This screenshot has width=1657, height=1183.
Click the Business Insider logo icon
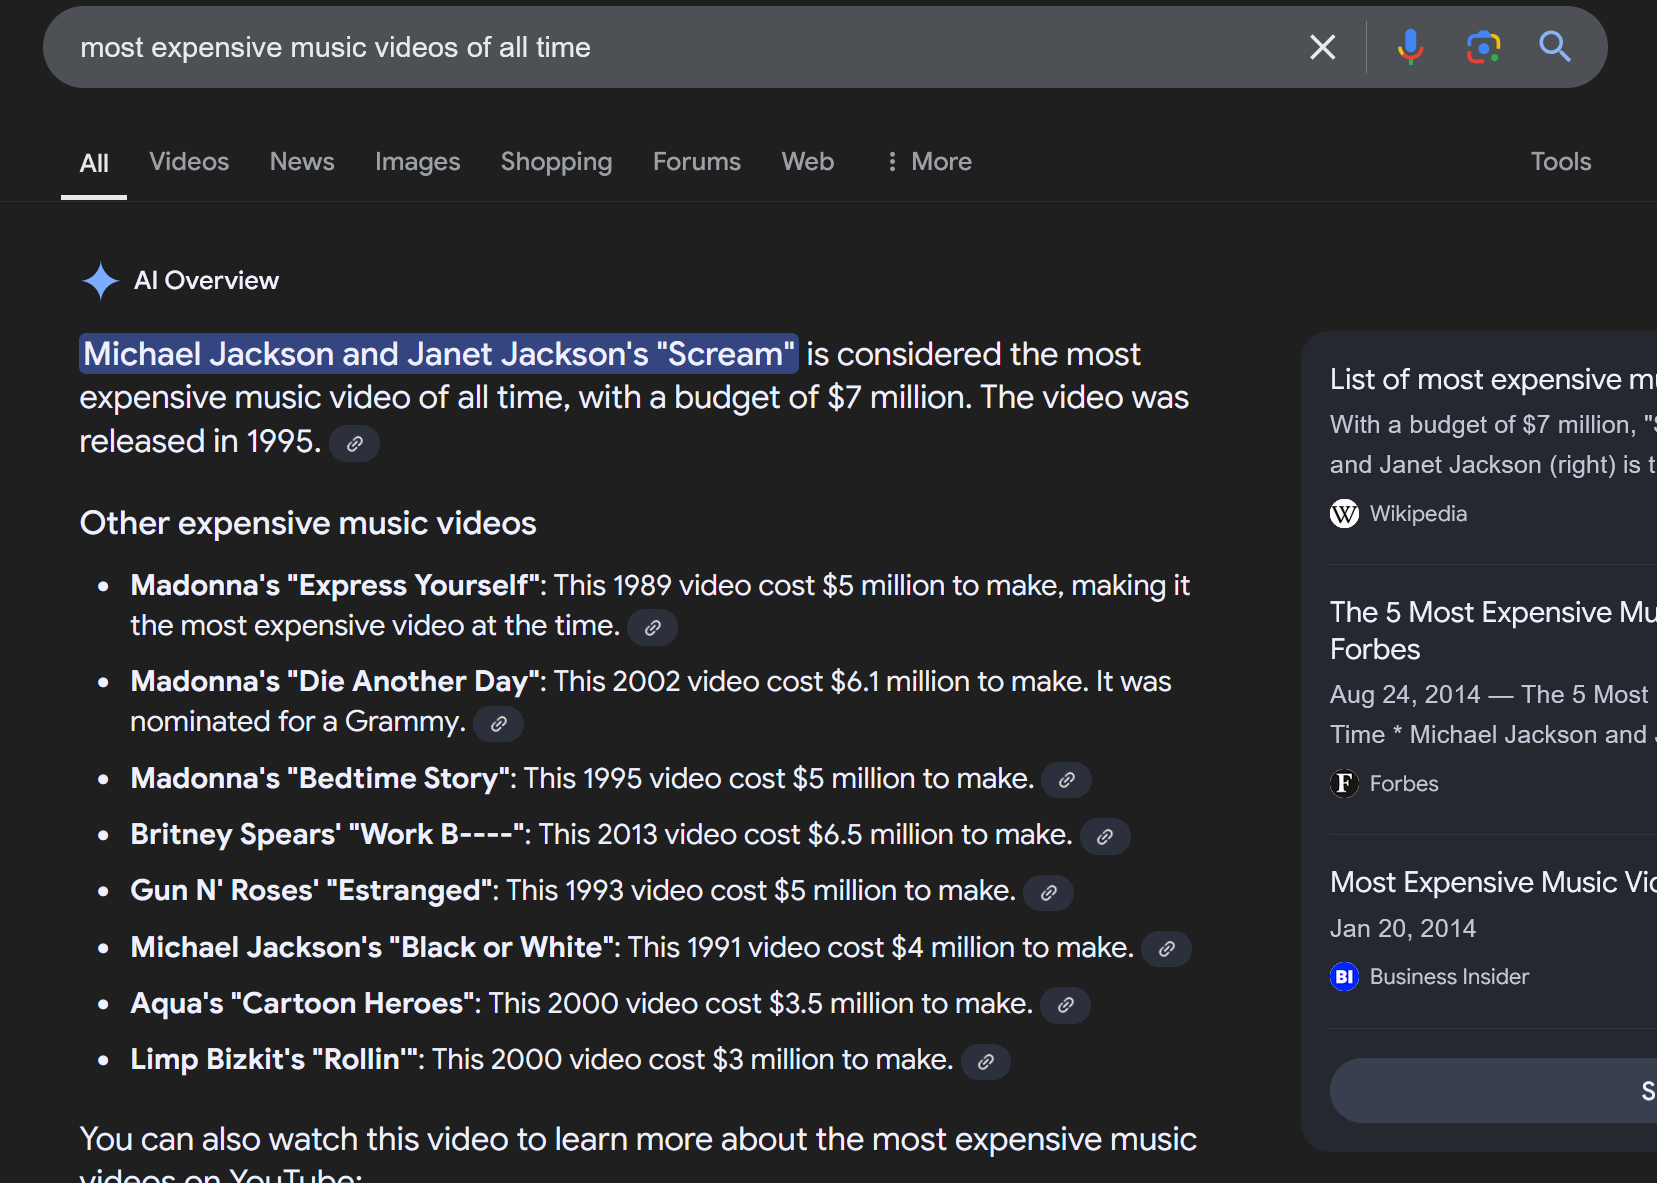(x=1344, y=976)
